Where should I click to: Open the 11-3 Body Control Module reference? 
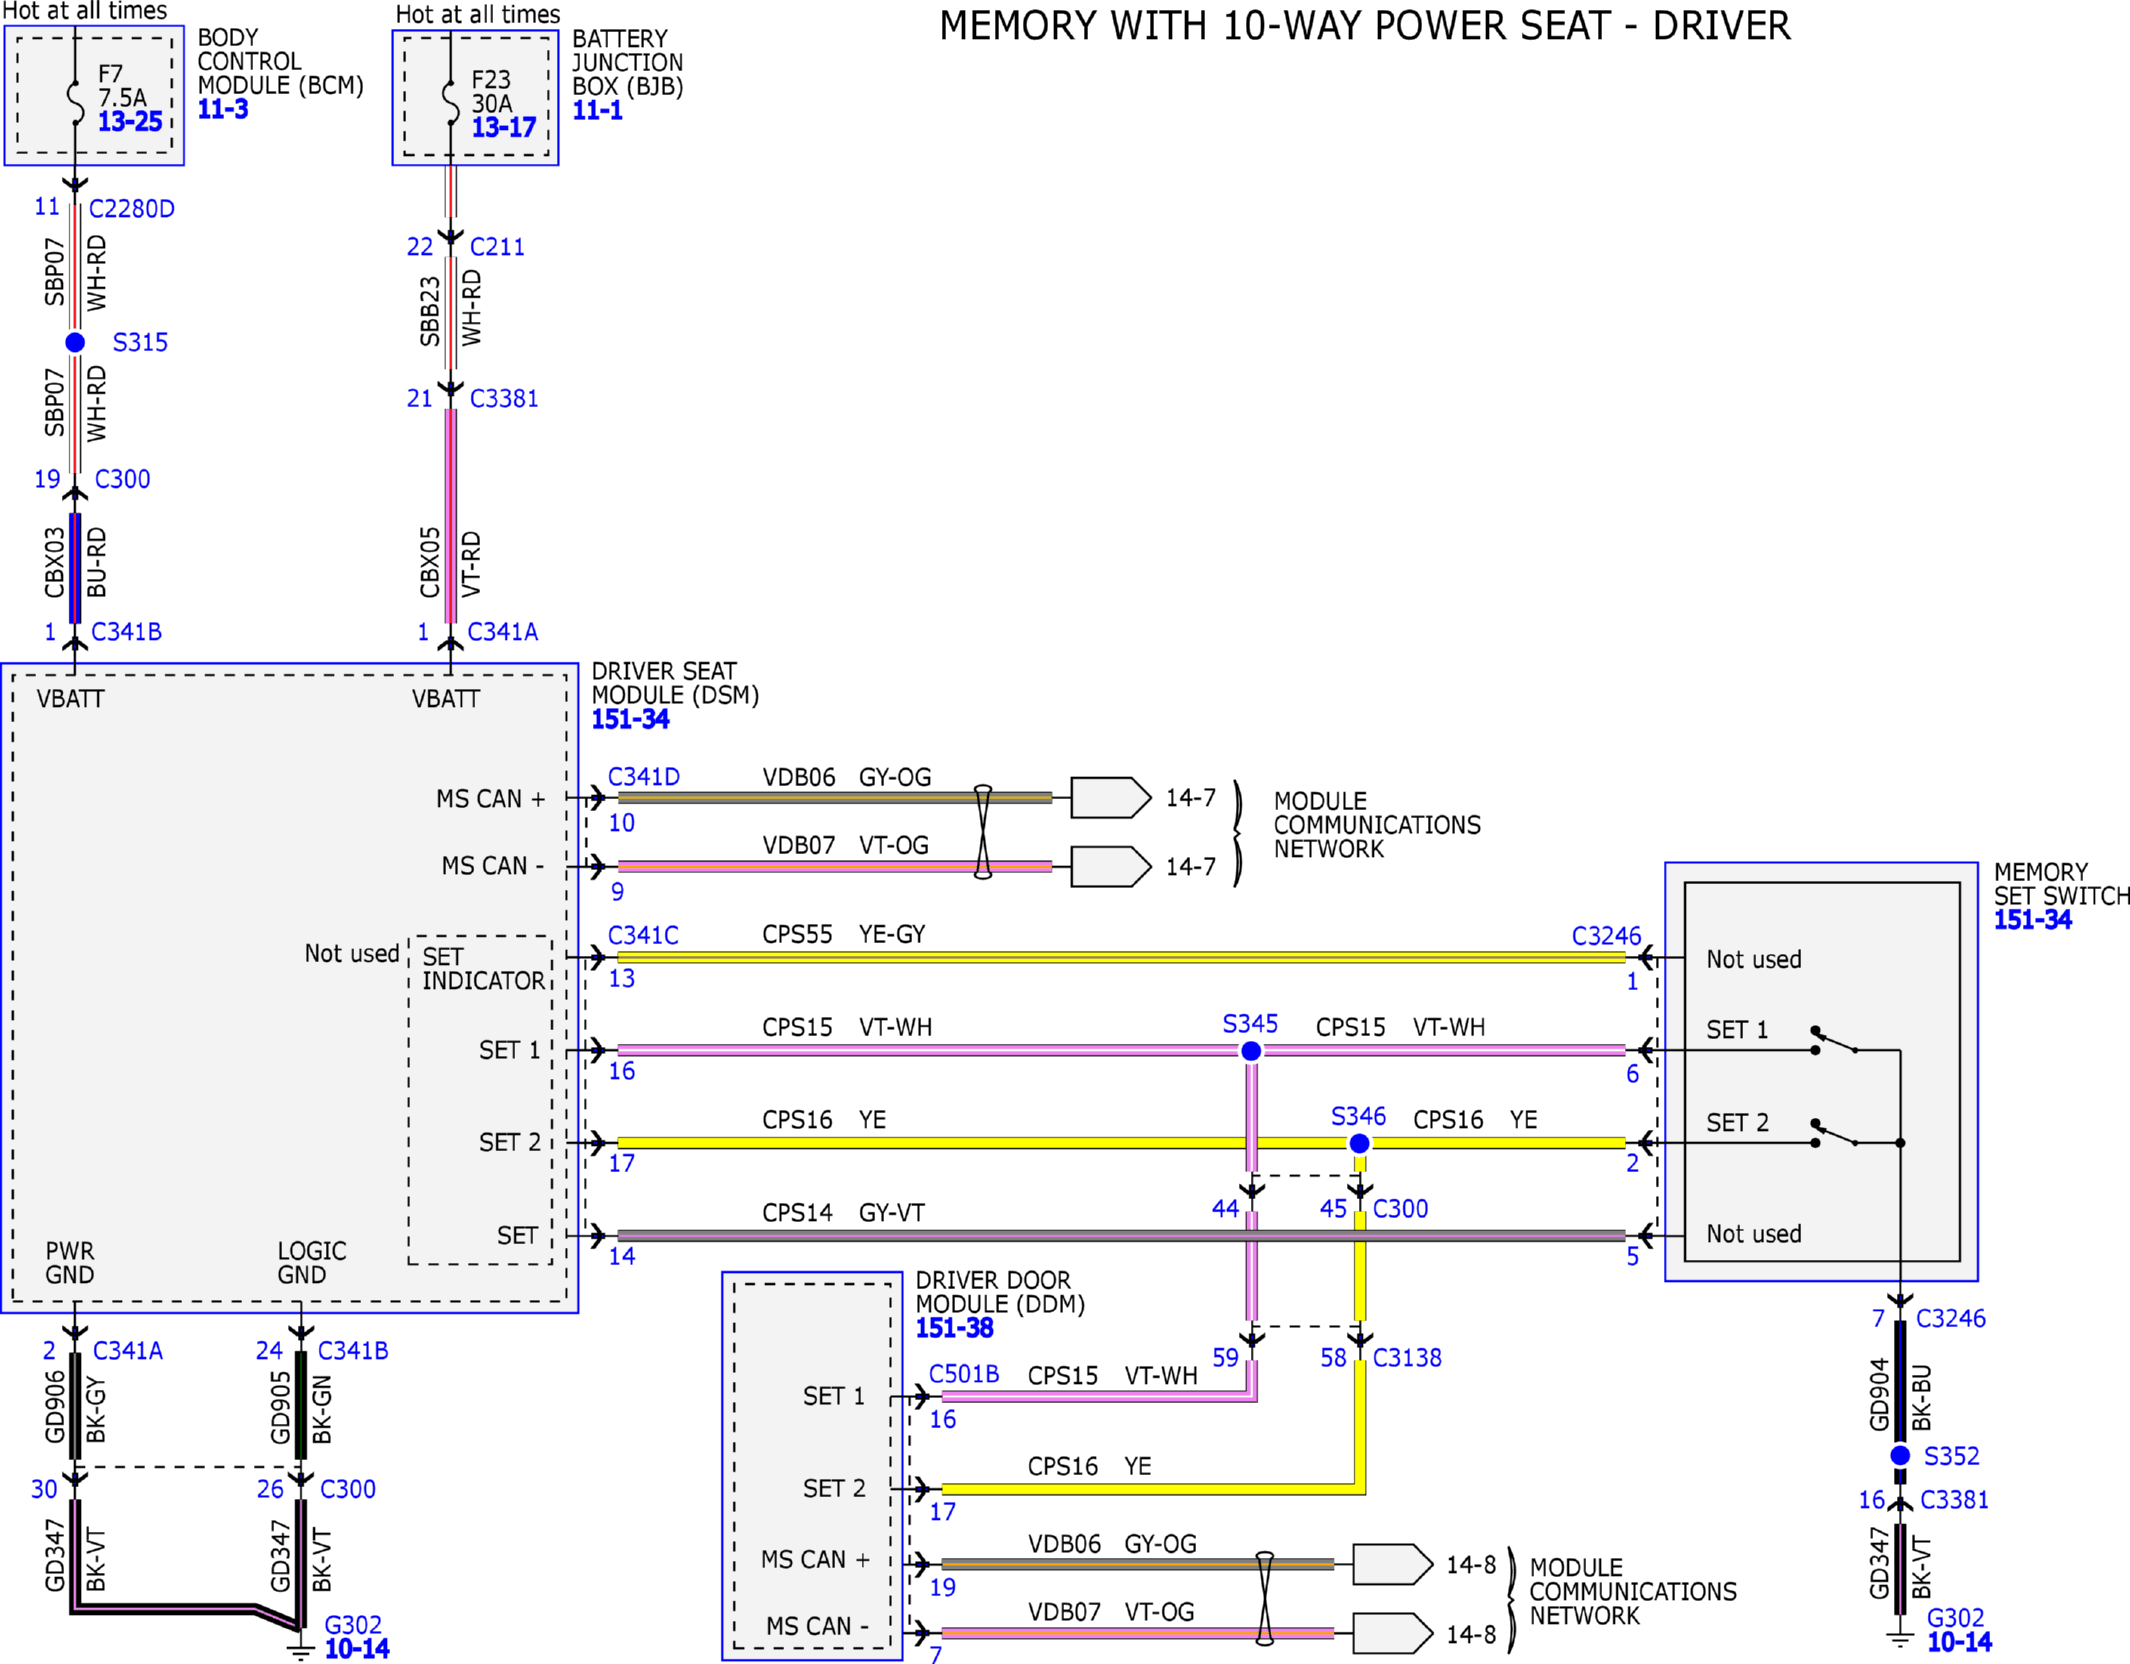tap(222, 109)
